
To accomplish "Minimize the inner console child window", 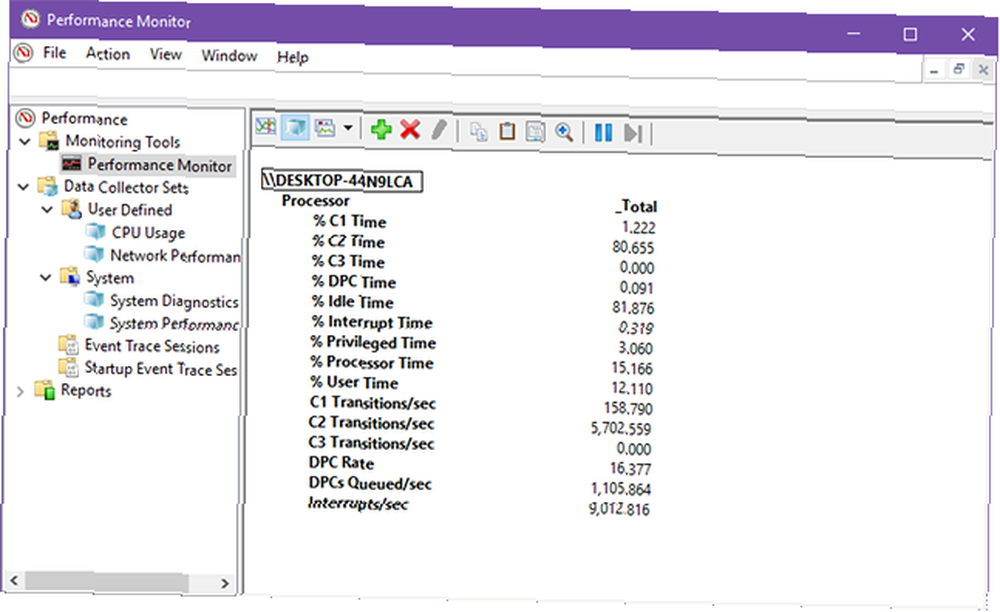I will (x=934, y=70).
